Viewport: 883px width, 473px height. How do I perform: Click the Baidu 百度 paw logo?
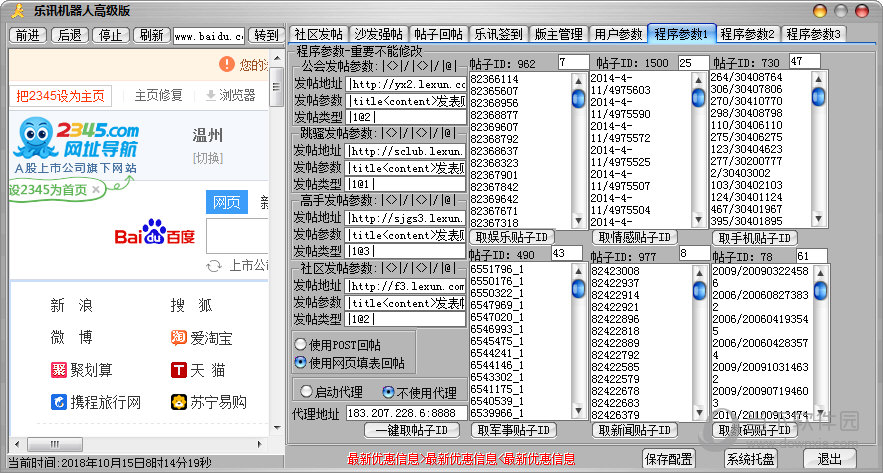click(154, 231)
